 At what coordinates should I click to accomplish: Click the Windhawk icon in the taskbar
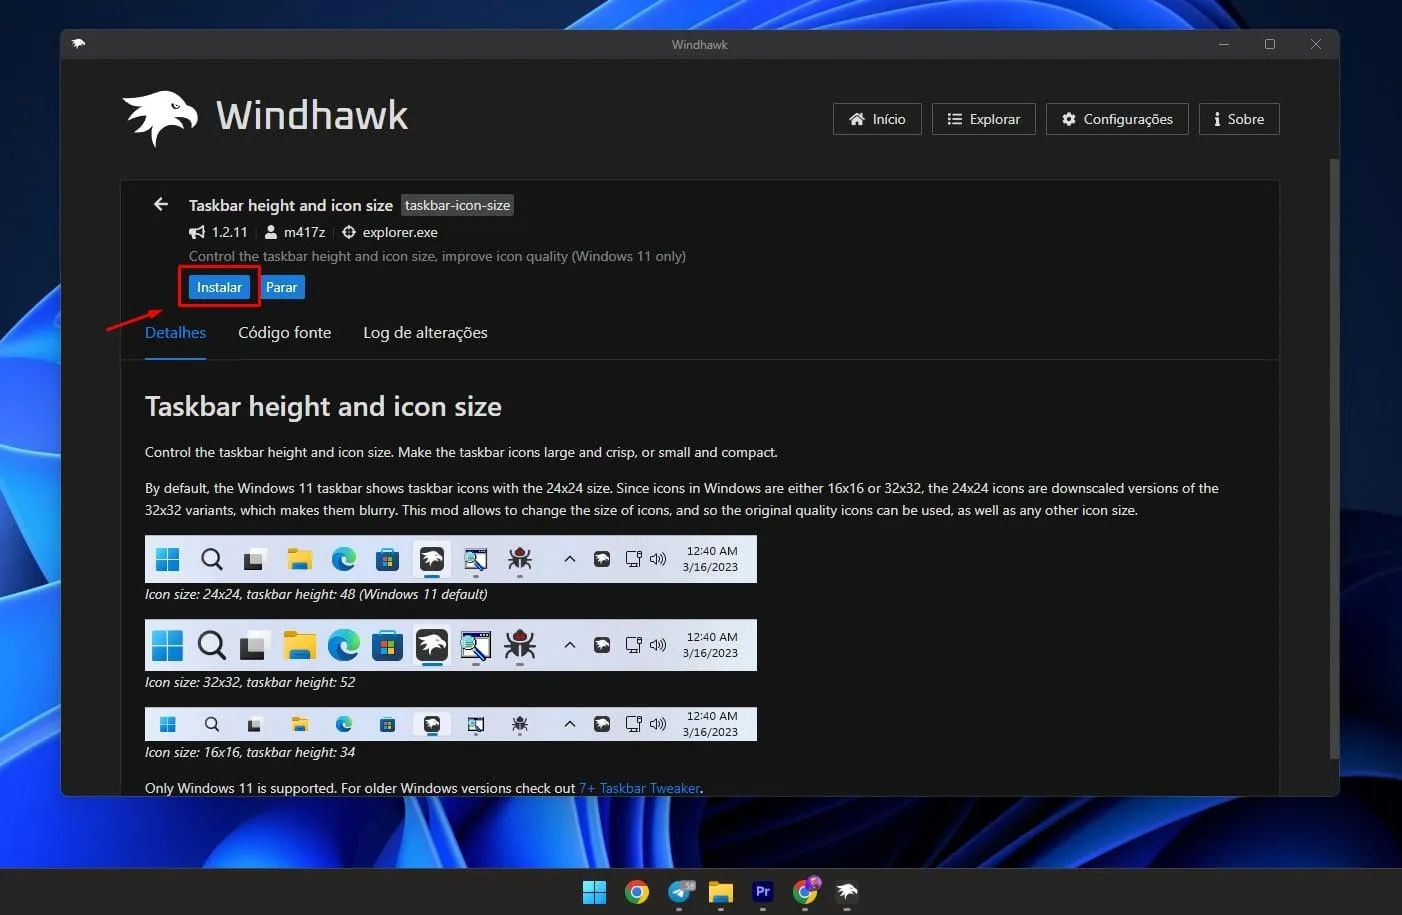coord(847,892)
